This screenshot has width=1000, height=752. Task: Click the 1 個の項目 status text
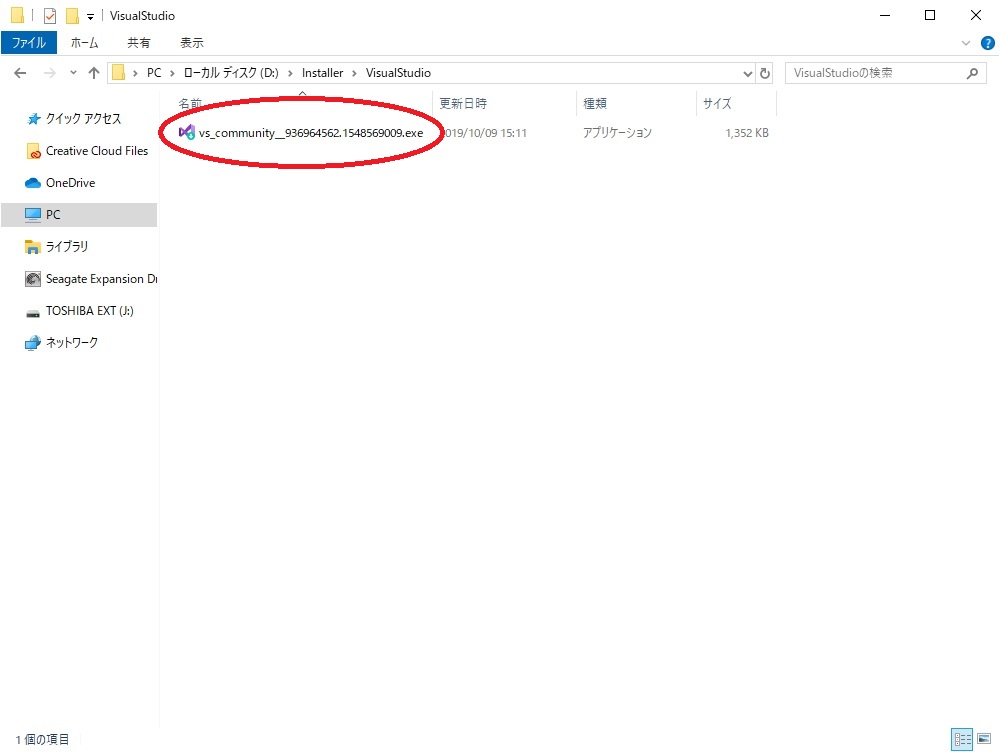click(42, 739)
